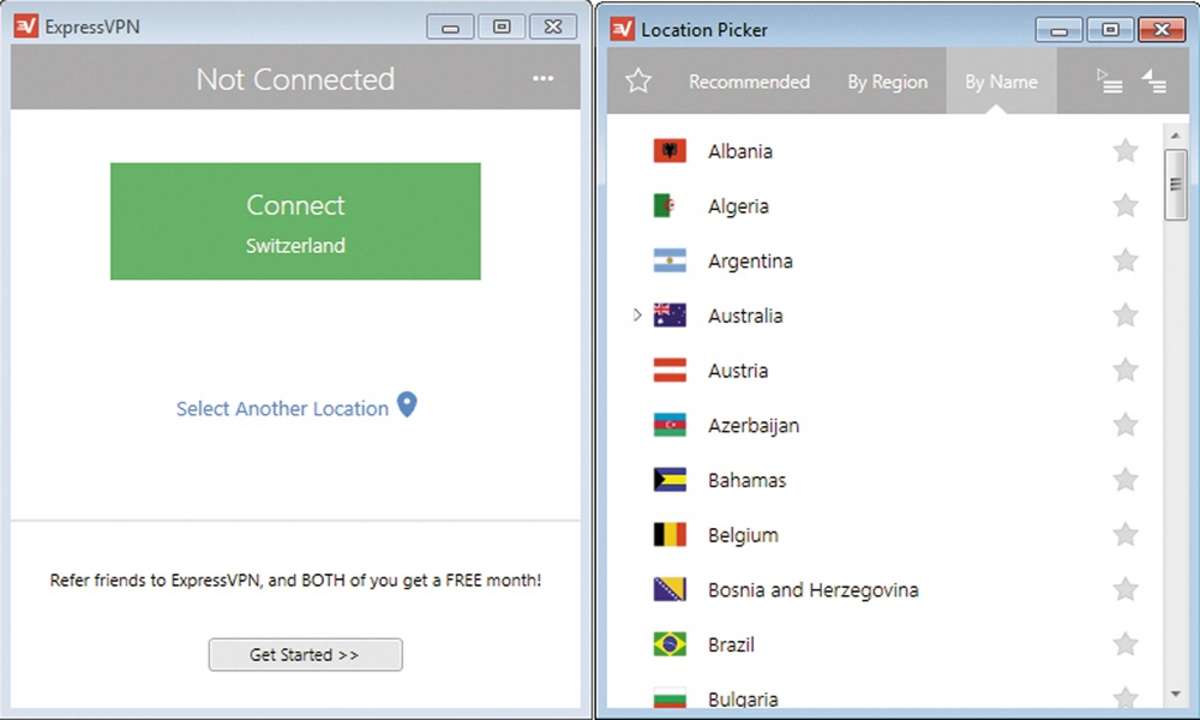
Task: Click the scroll down arrow in Location Picker
Action: click(x=1175, y=694)
